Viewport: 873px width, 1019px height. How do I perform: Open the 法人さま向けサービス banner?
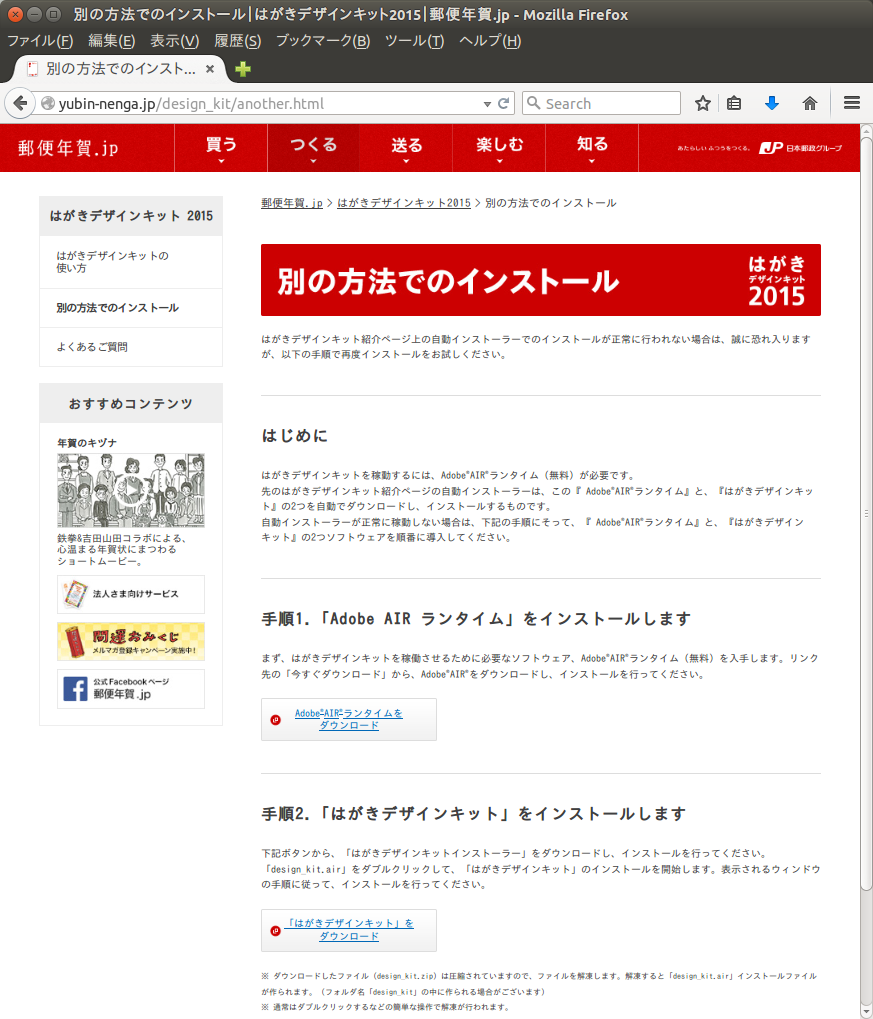tap(131, 594)
